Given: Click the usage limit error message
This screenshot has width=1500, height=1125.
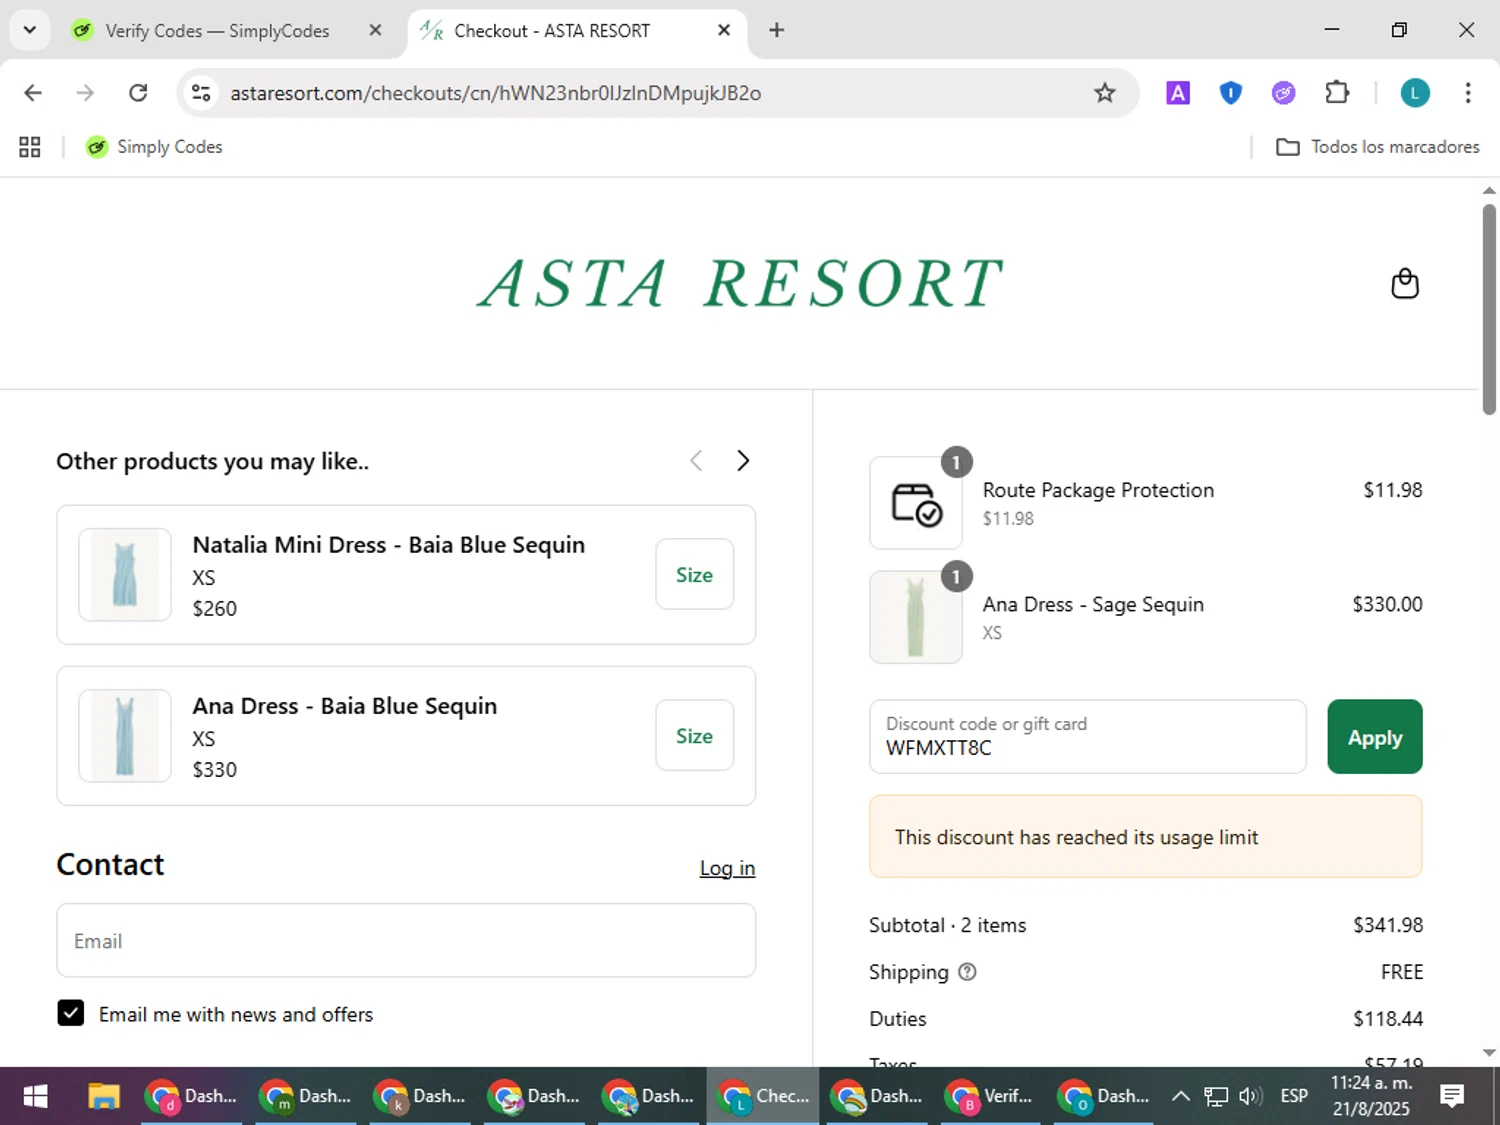Looking at the screenshot, I should tap(1146, 837).
